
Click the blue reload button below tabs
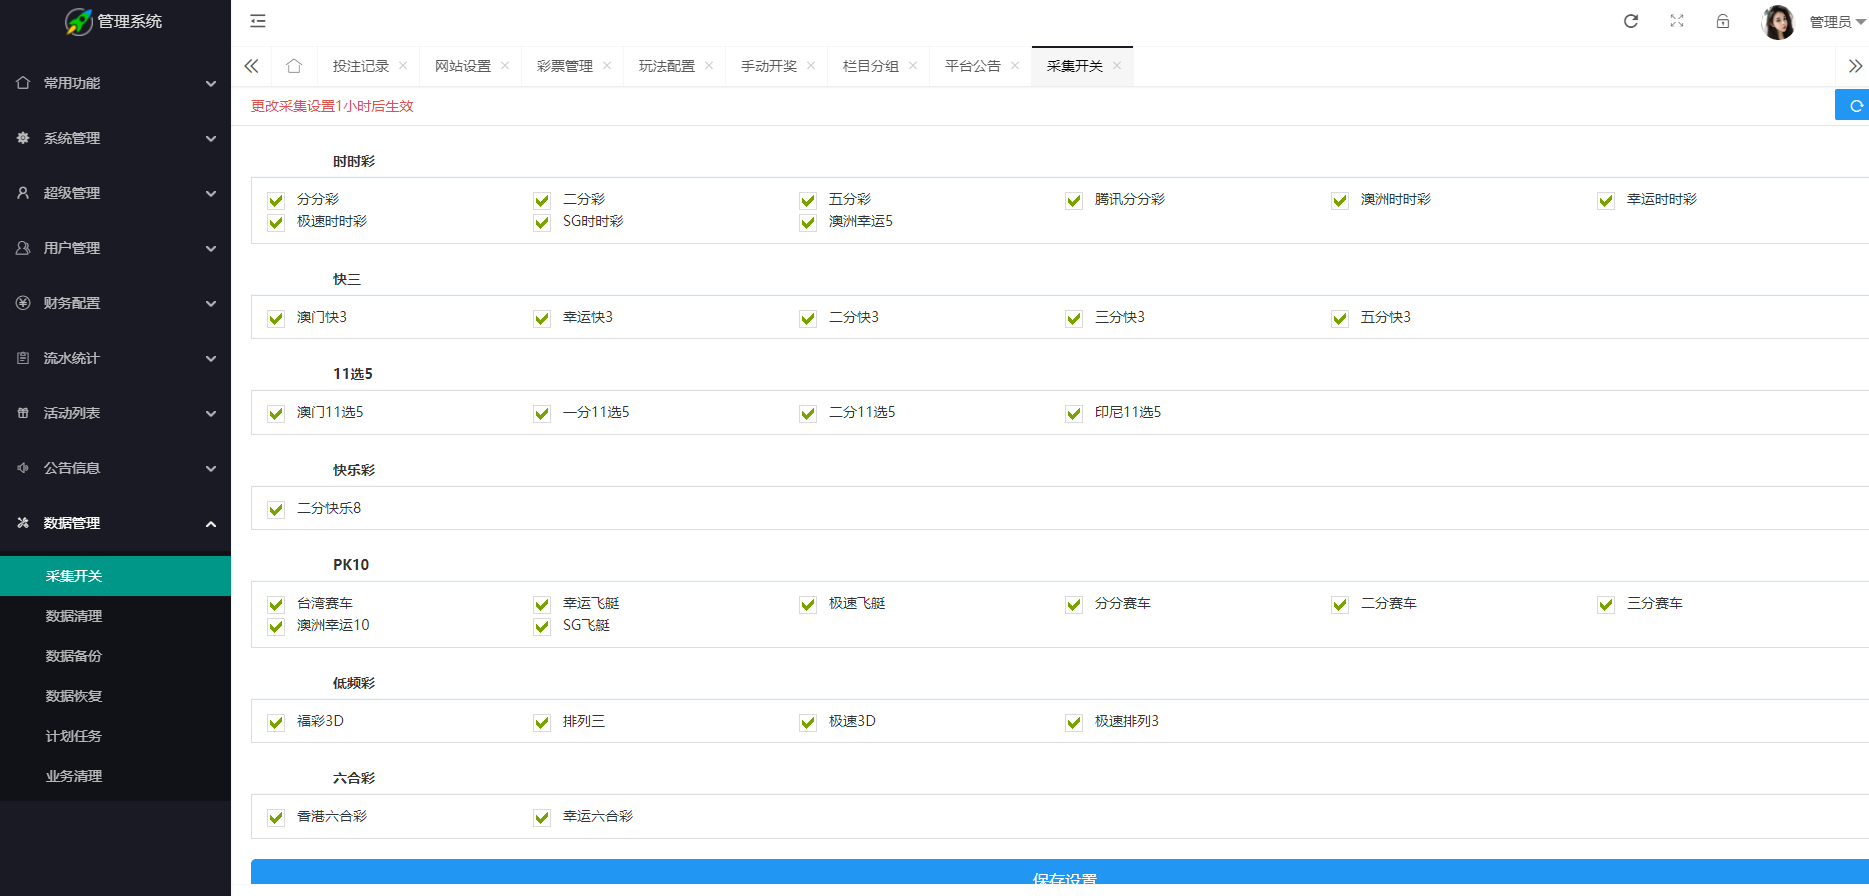[x=1853, y=105]
